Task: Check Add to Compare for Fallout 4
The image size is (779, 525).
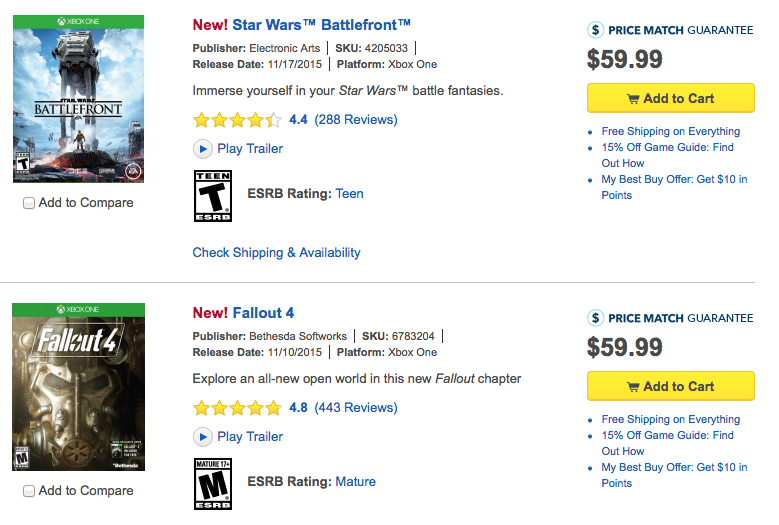Action: point(29,491)
